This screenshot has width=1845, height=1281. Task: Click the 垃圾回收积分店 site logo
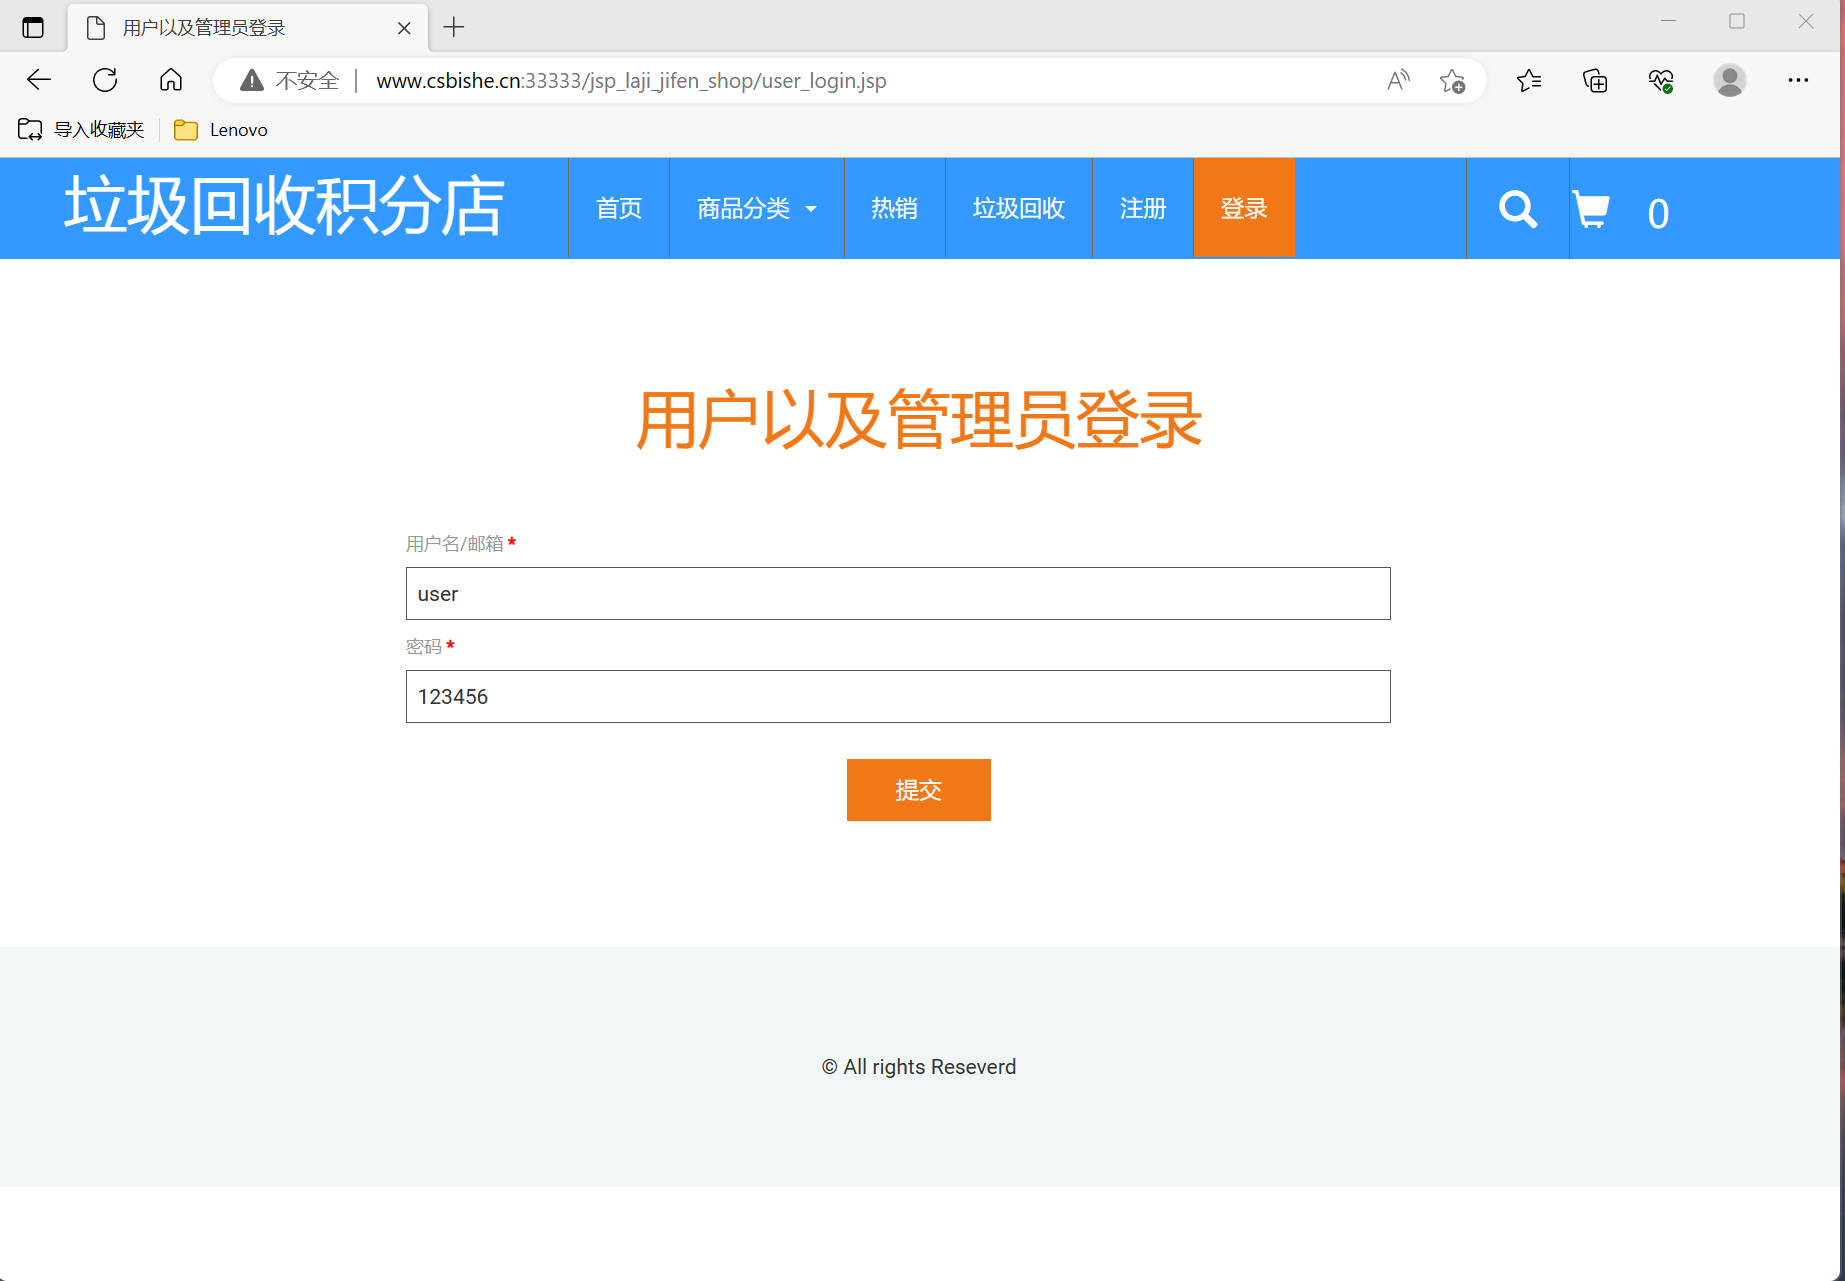(284, 207)
